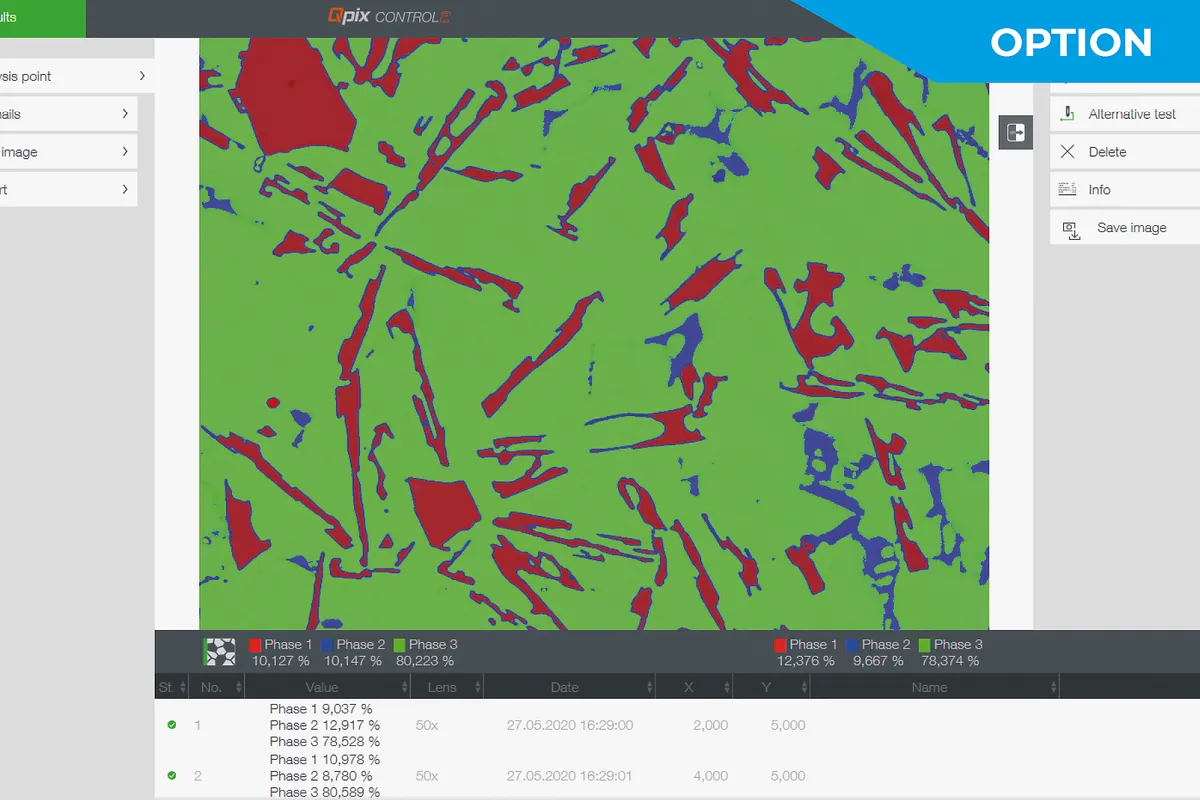Viewport: 1200px width, 800px height.
Task: Click the phase pattern thumbnail icon
Action: tap(219, 652)
